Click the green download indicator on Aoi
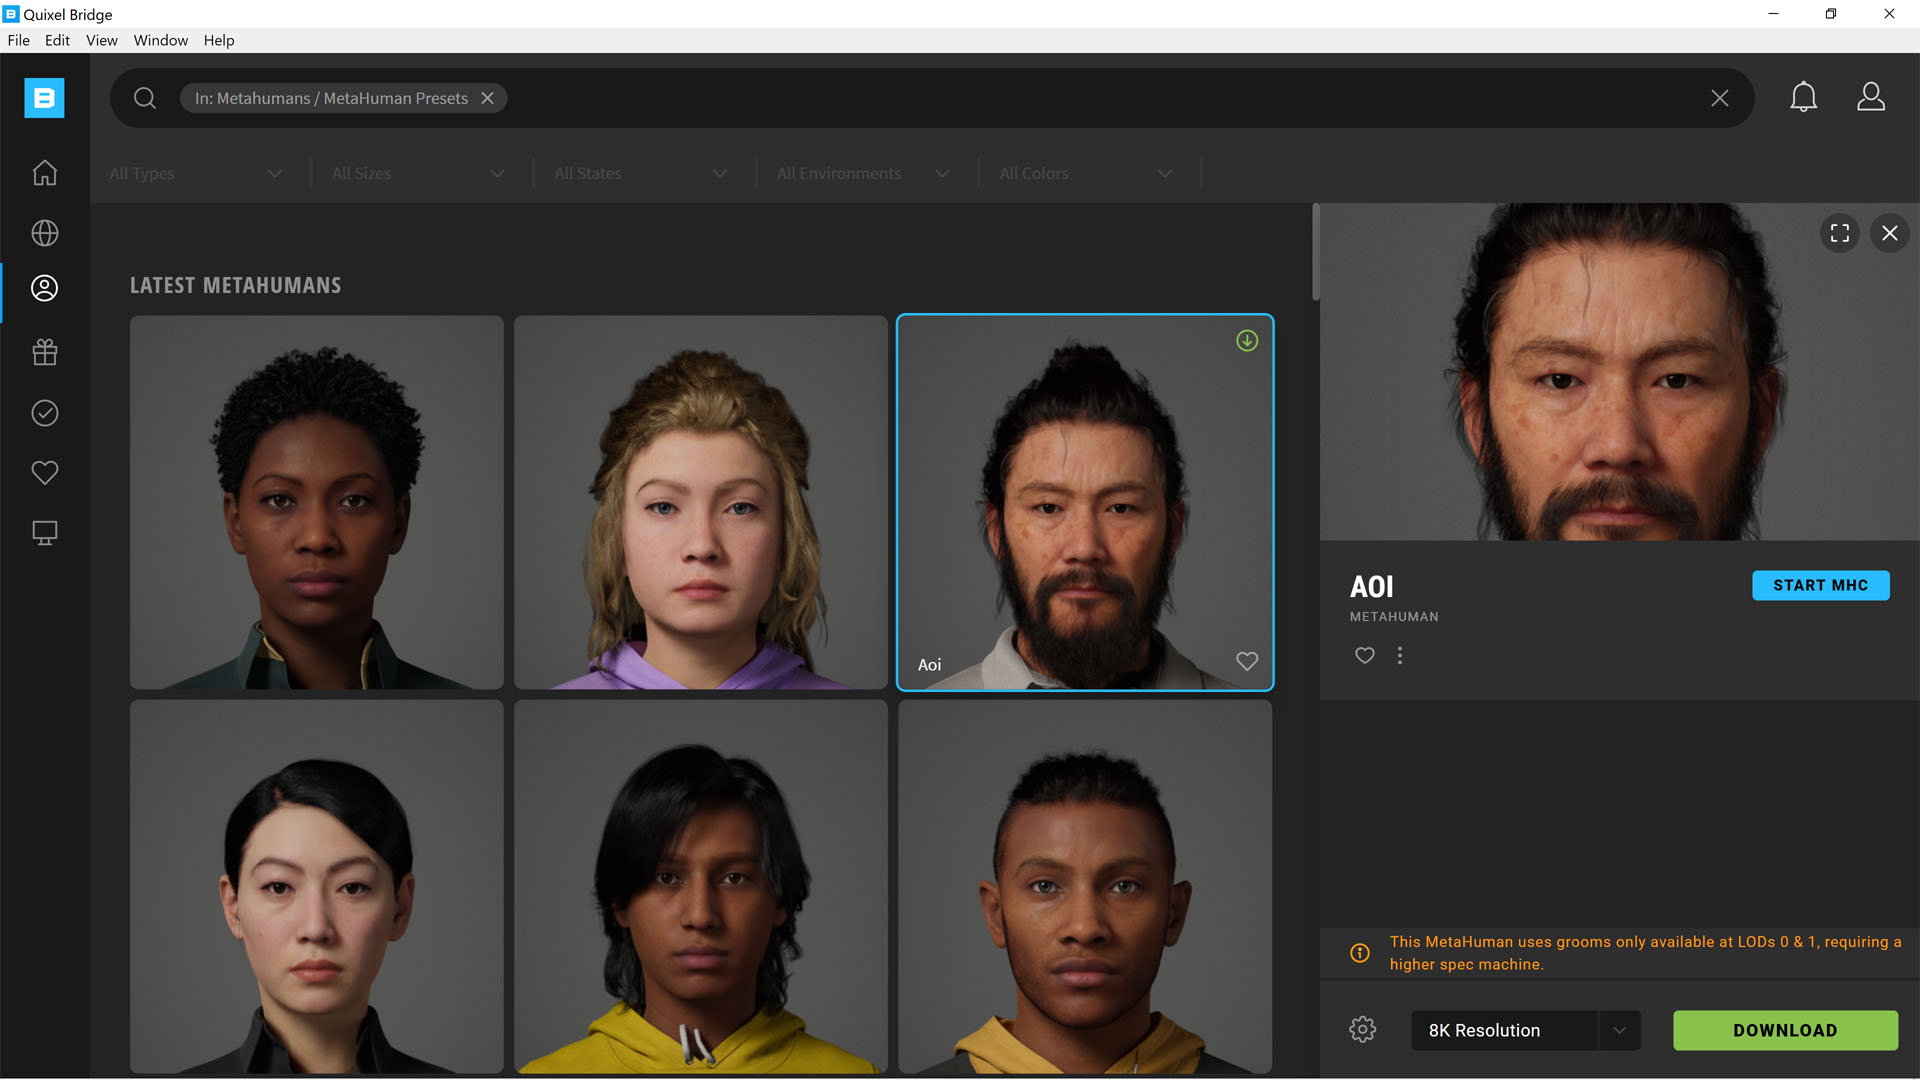This screenshot has width=1920, height=1080. pos(1246,341)
